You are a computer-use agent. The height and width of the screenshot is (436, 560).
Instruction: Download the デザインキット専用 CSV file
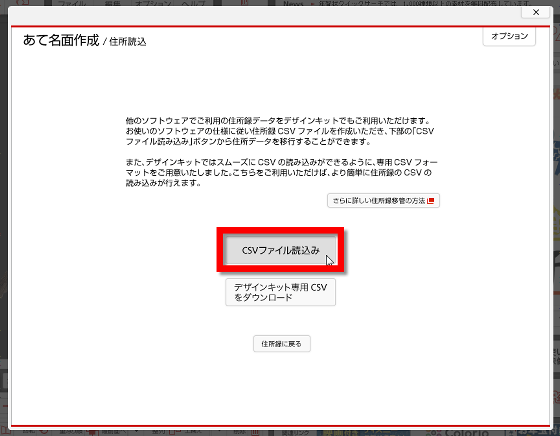pyautogui.click(x=280, y=292)
